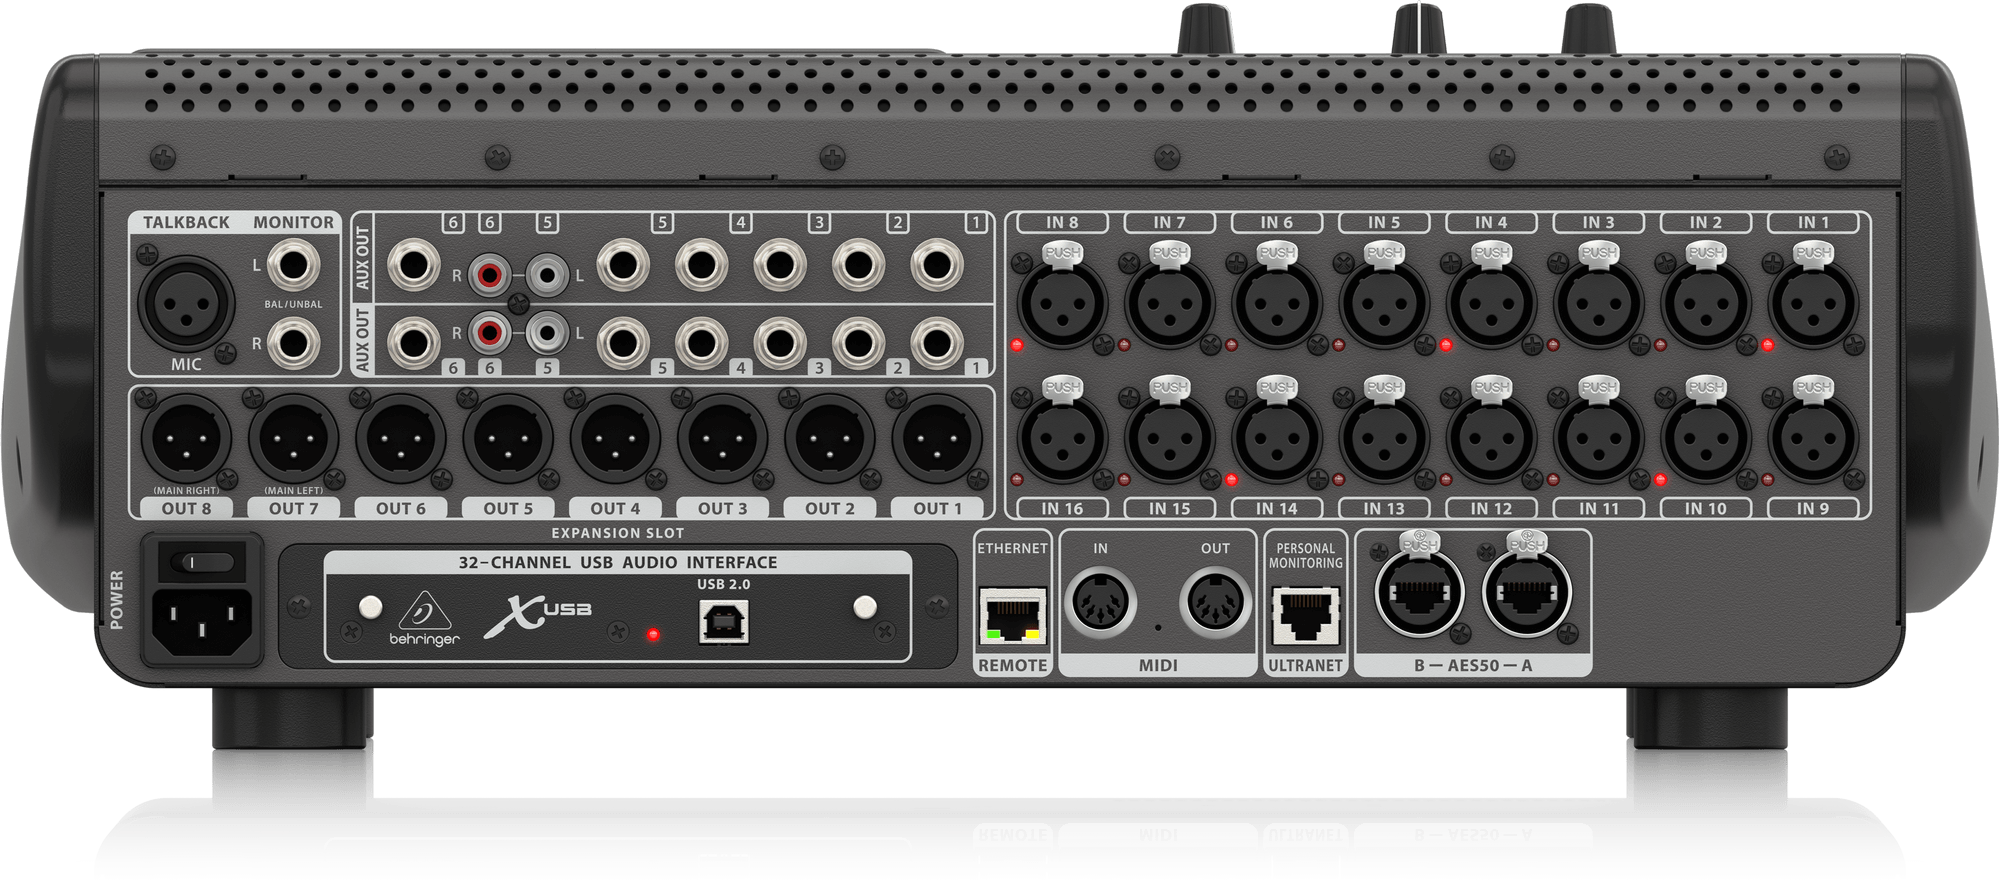Image resolution: width=2000 pixels, height=882 pixels.
Task: Toggle the power rocker switch
Action: [205, 563]
